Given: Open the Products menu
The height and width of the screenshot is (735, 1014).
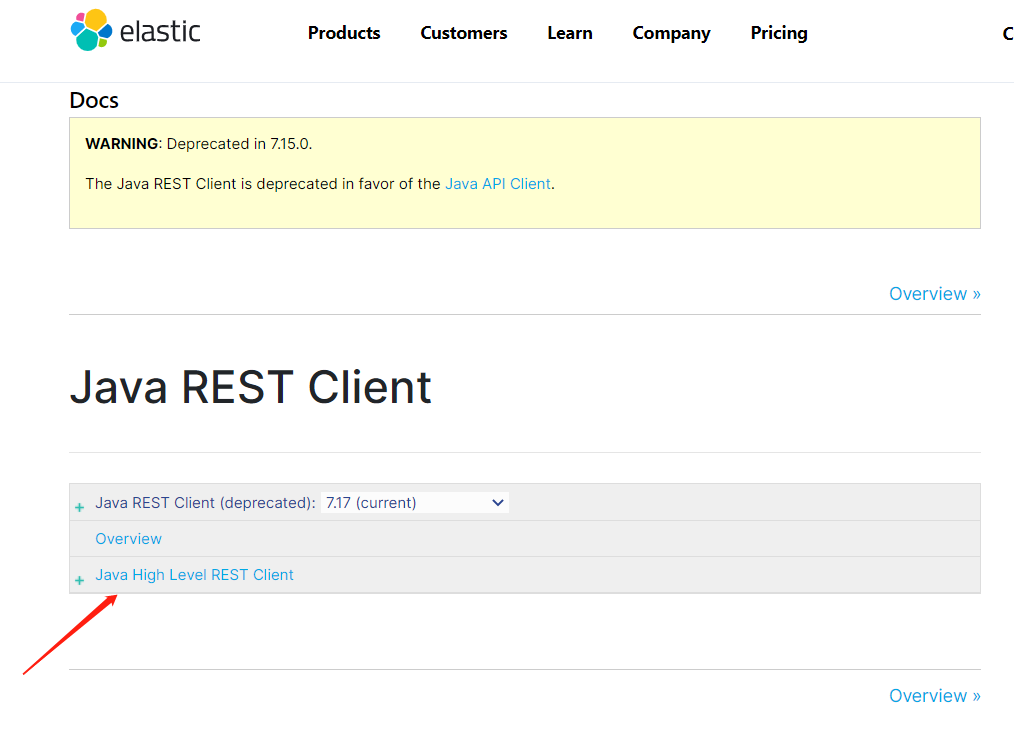Looking at the screenshot, I should click(344, 33).
